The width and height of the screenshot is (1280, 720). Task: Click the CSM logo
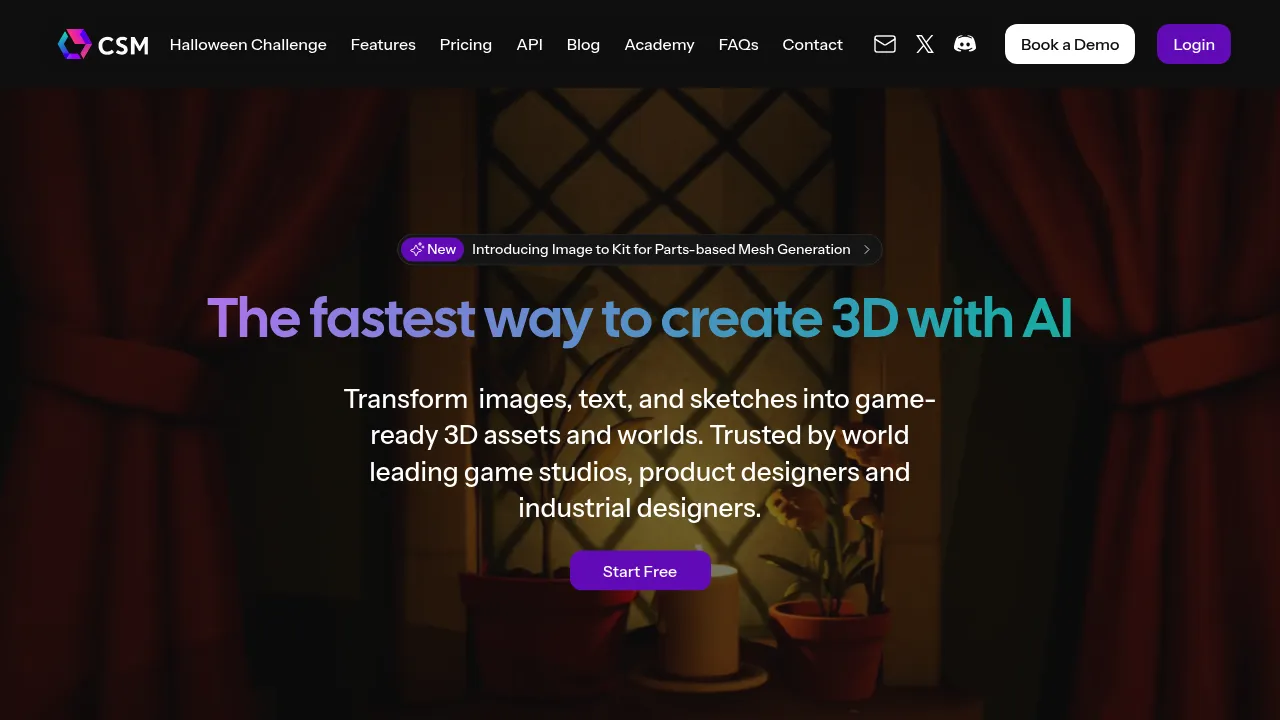click(103, 44)
